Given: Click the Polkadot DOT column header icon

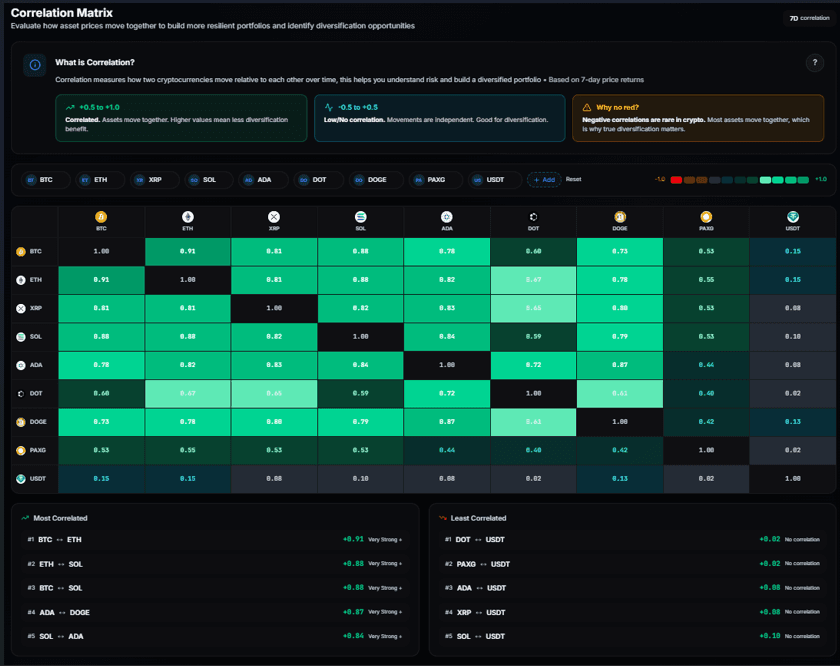Looking at the screenshot, I should point(533,216).
